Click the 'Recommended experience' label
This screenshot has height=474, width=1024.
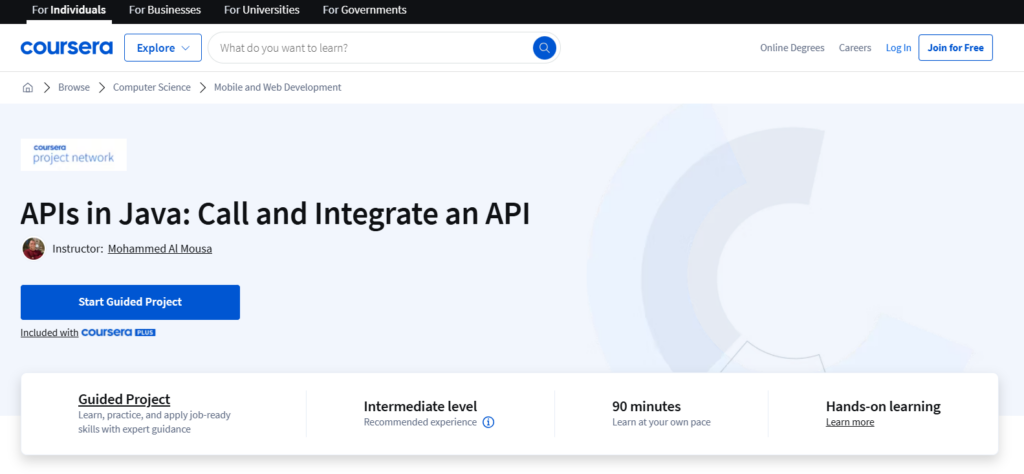coord(420,422)
